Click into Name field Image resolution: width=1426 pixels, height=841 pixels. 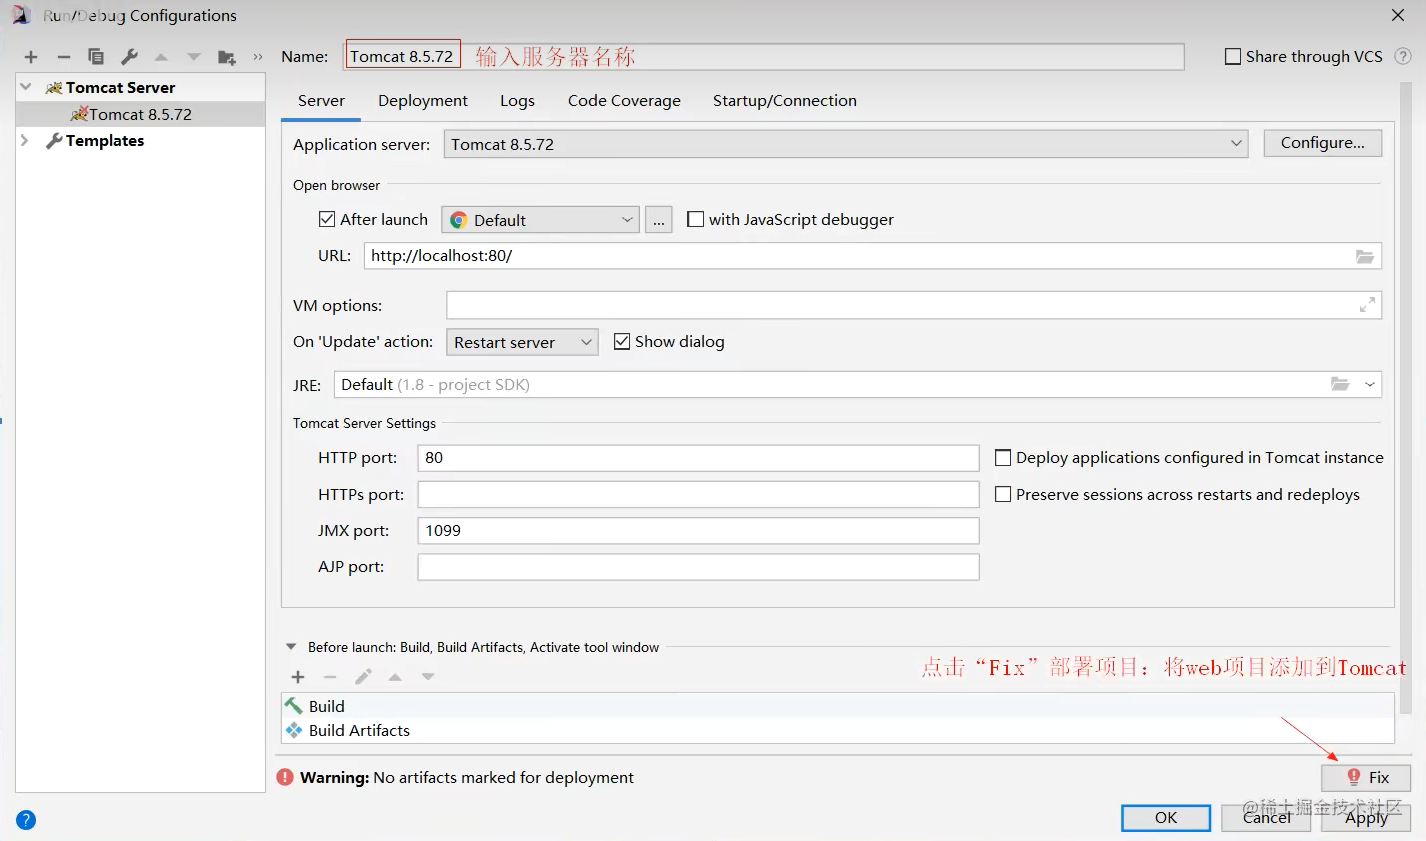765,56
